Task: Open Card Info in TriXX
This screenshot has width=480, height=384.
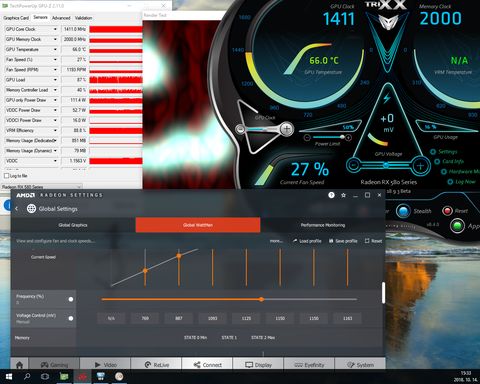Action: tap(449, 162)
